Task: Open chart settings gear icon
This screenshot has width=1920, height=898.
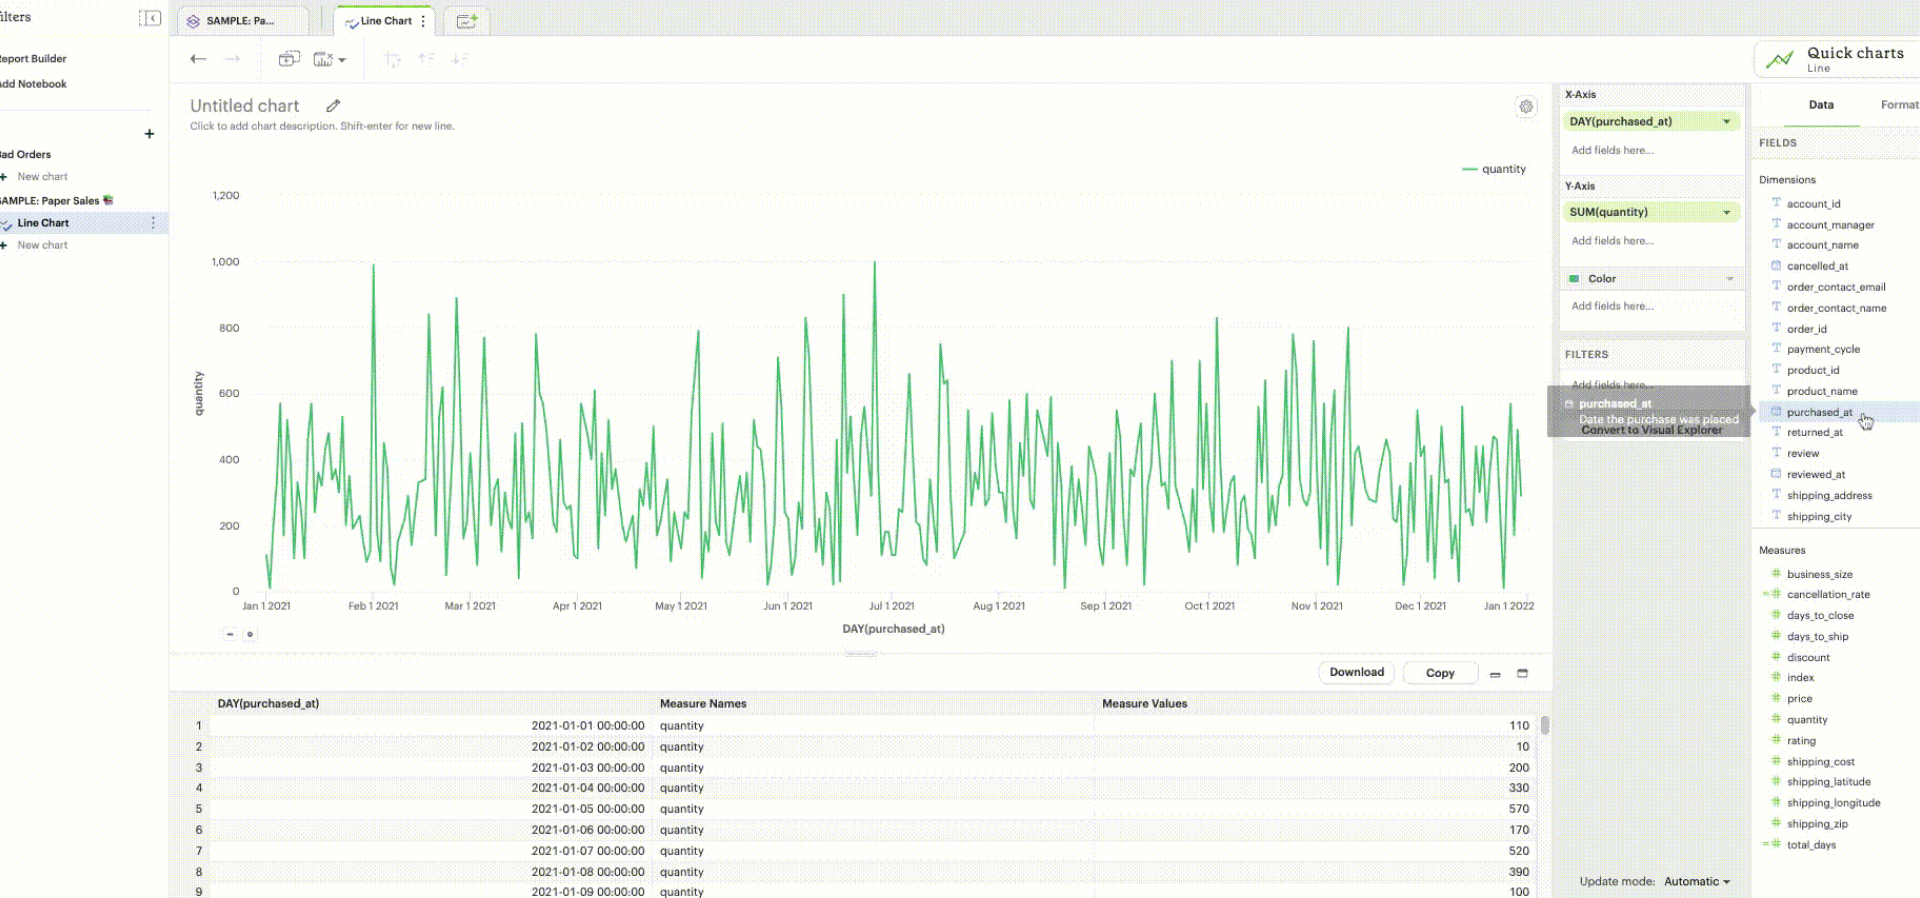Action: [x=1526, y=107]
